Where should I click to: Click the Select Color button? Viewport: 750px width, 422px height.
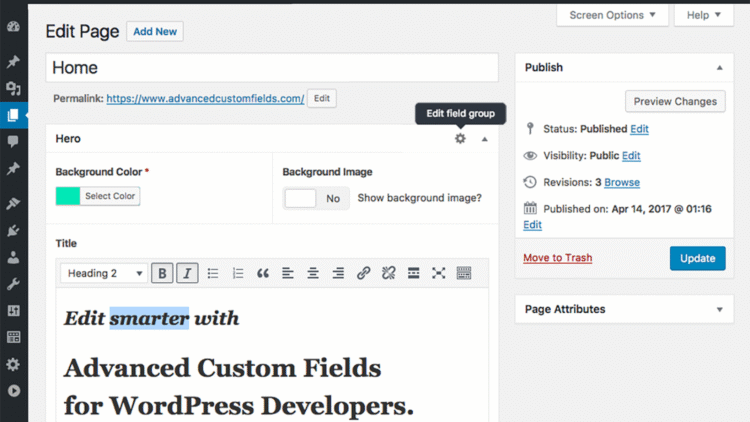click(x=110, y=196)
